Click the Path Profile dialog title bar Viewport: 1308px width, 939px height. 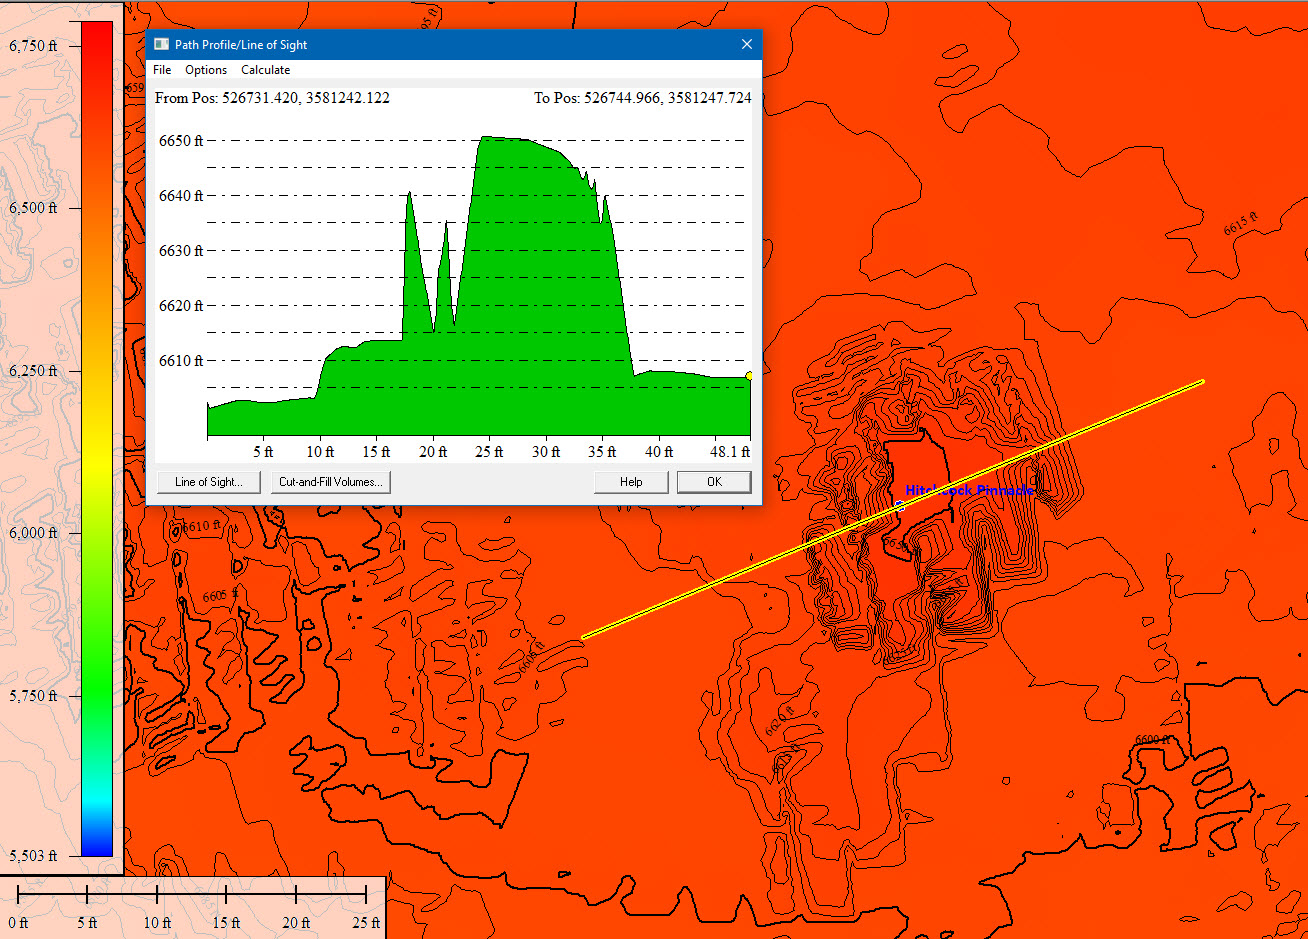click(x=450, y=45)
